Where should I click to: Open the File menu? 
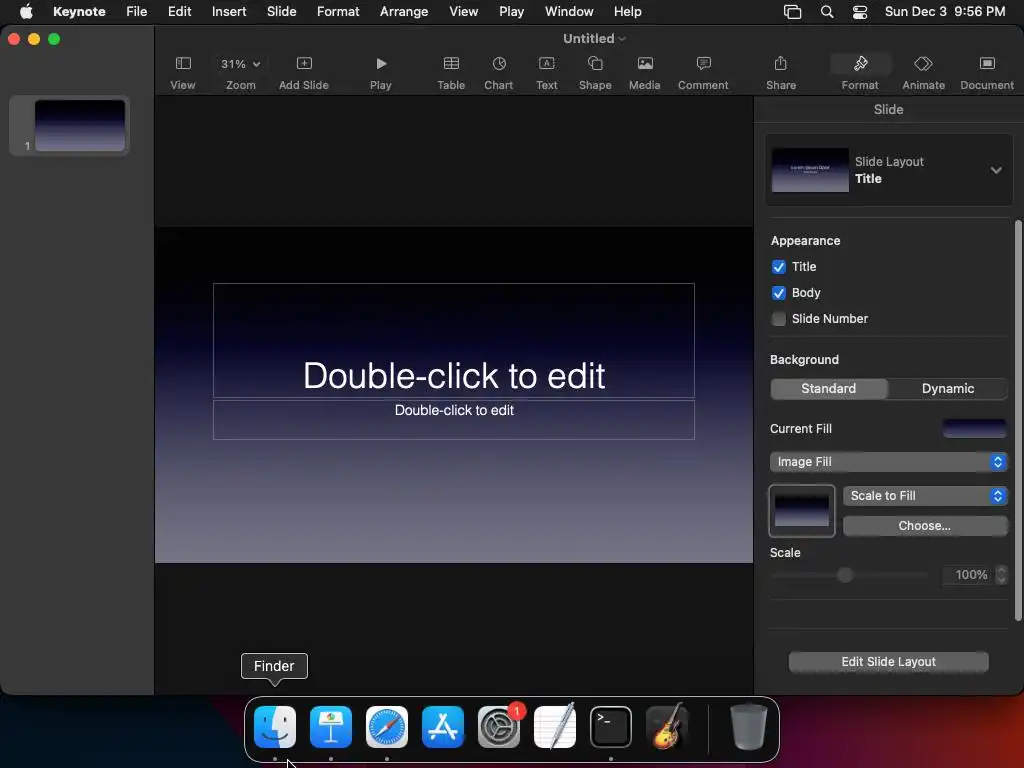[x=136, y=12]
